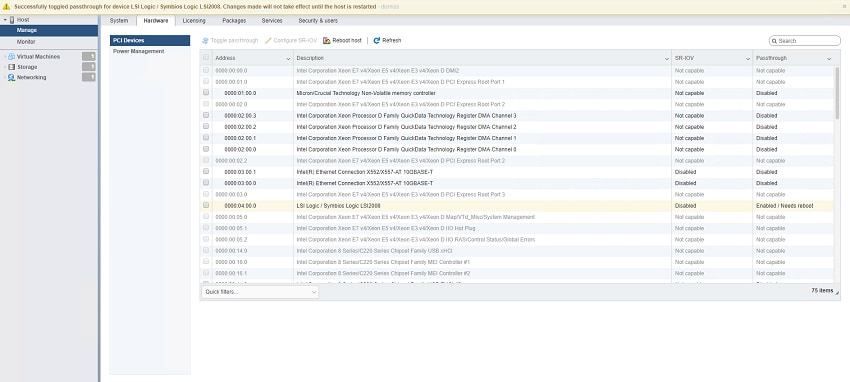Check the box for device 0000:01:00.0
Viewport: 850px width, 382px height.
[206, 93]
